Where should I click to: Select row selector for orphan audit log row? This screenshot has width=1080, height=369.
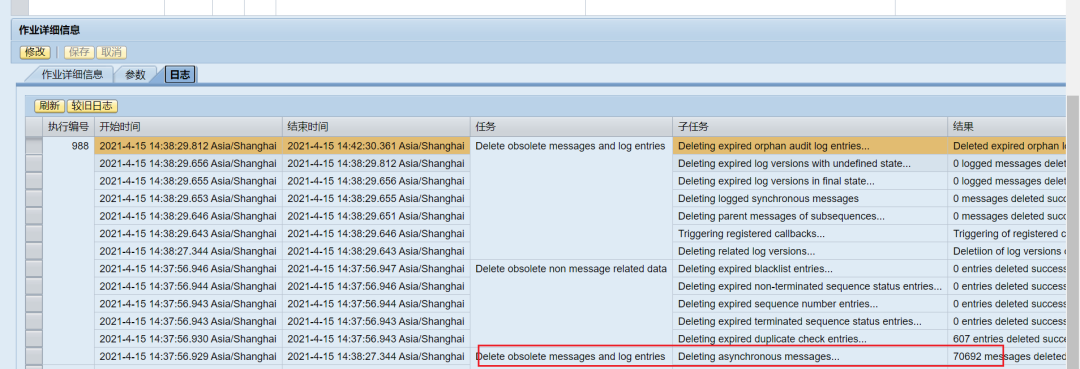(34, 146)
